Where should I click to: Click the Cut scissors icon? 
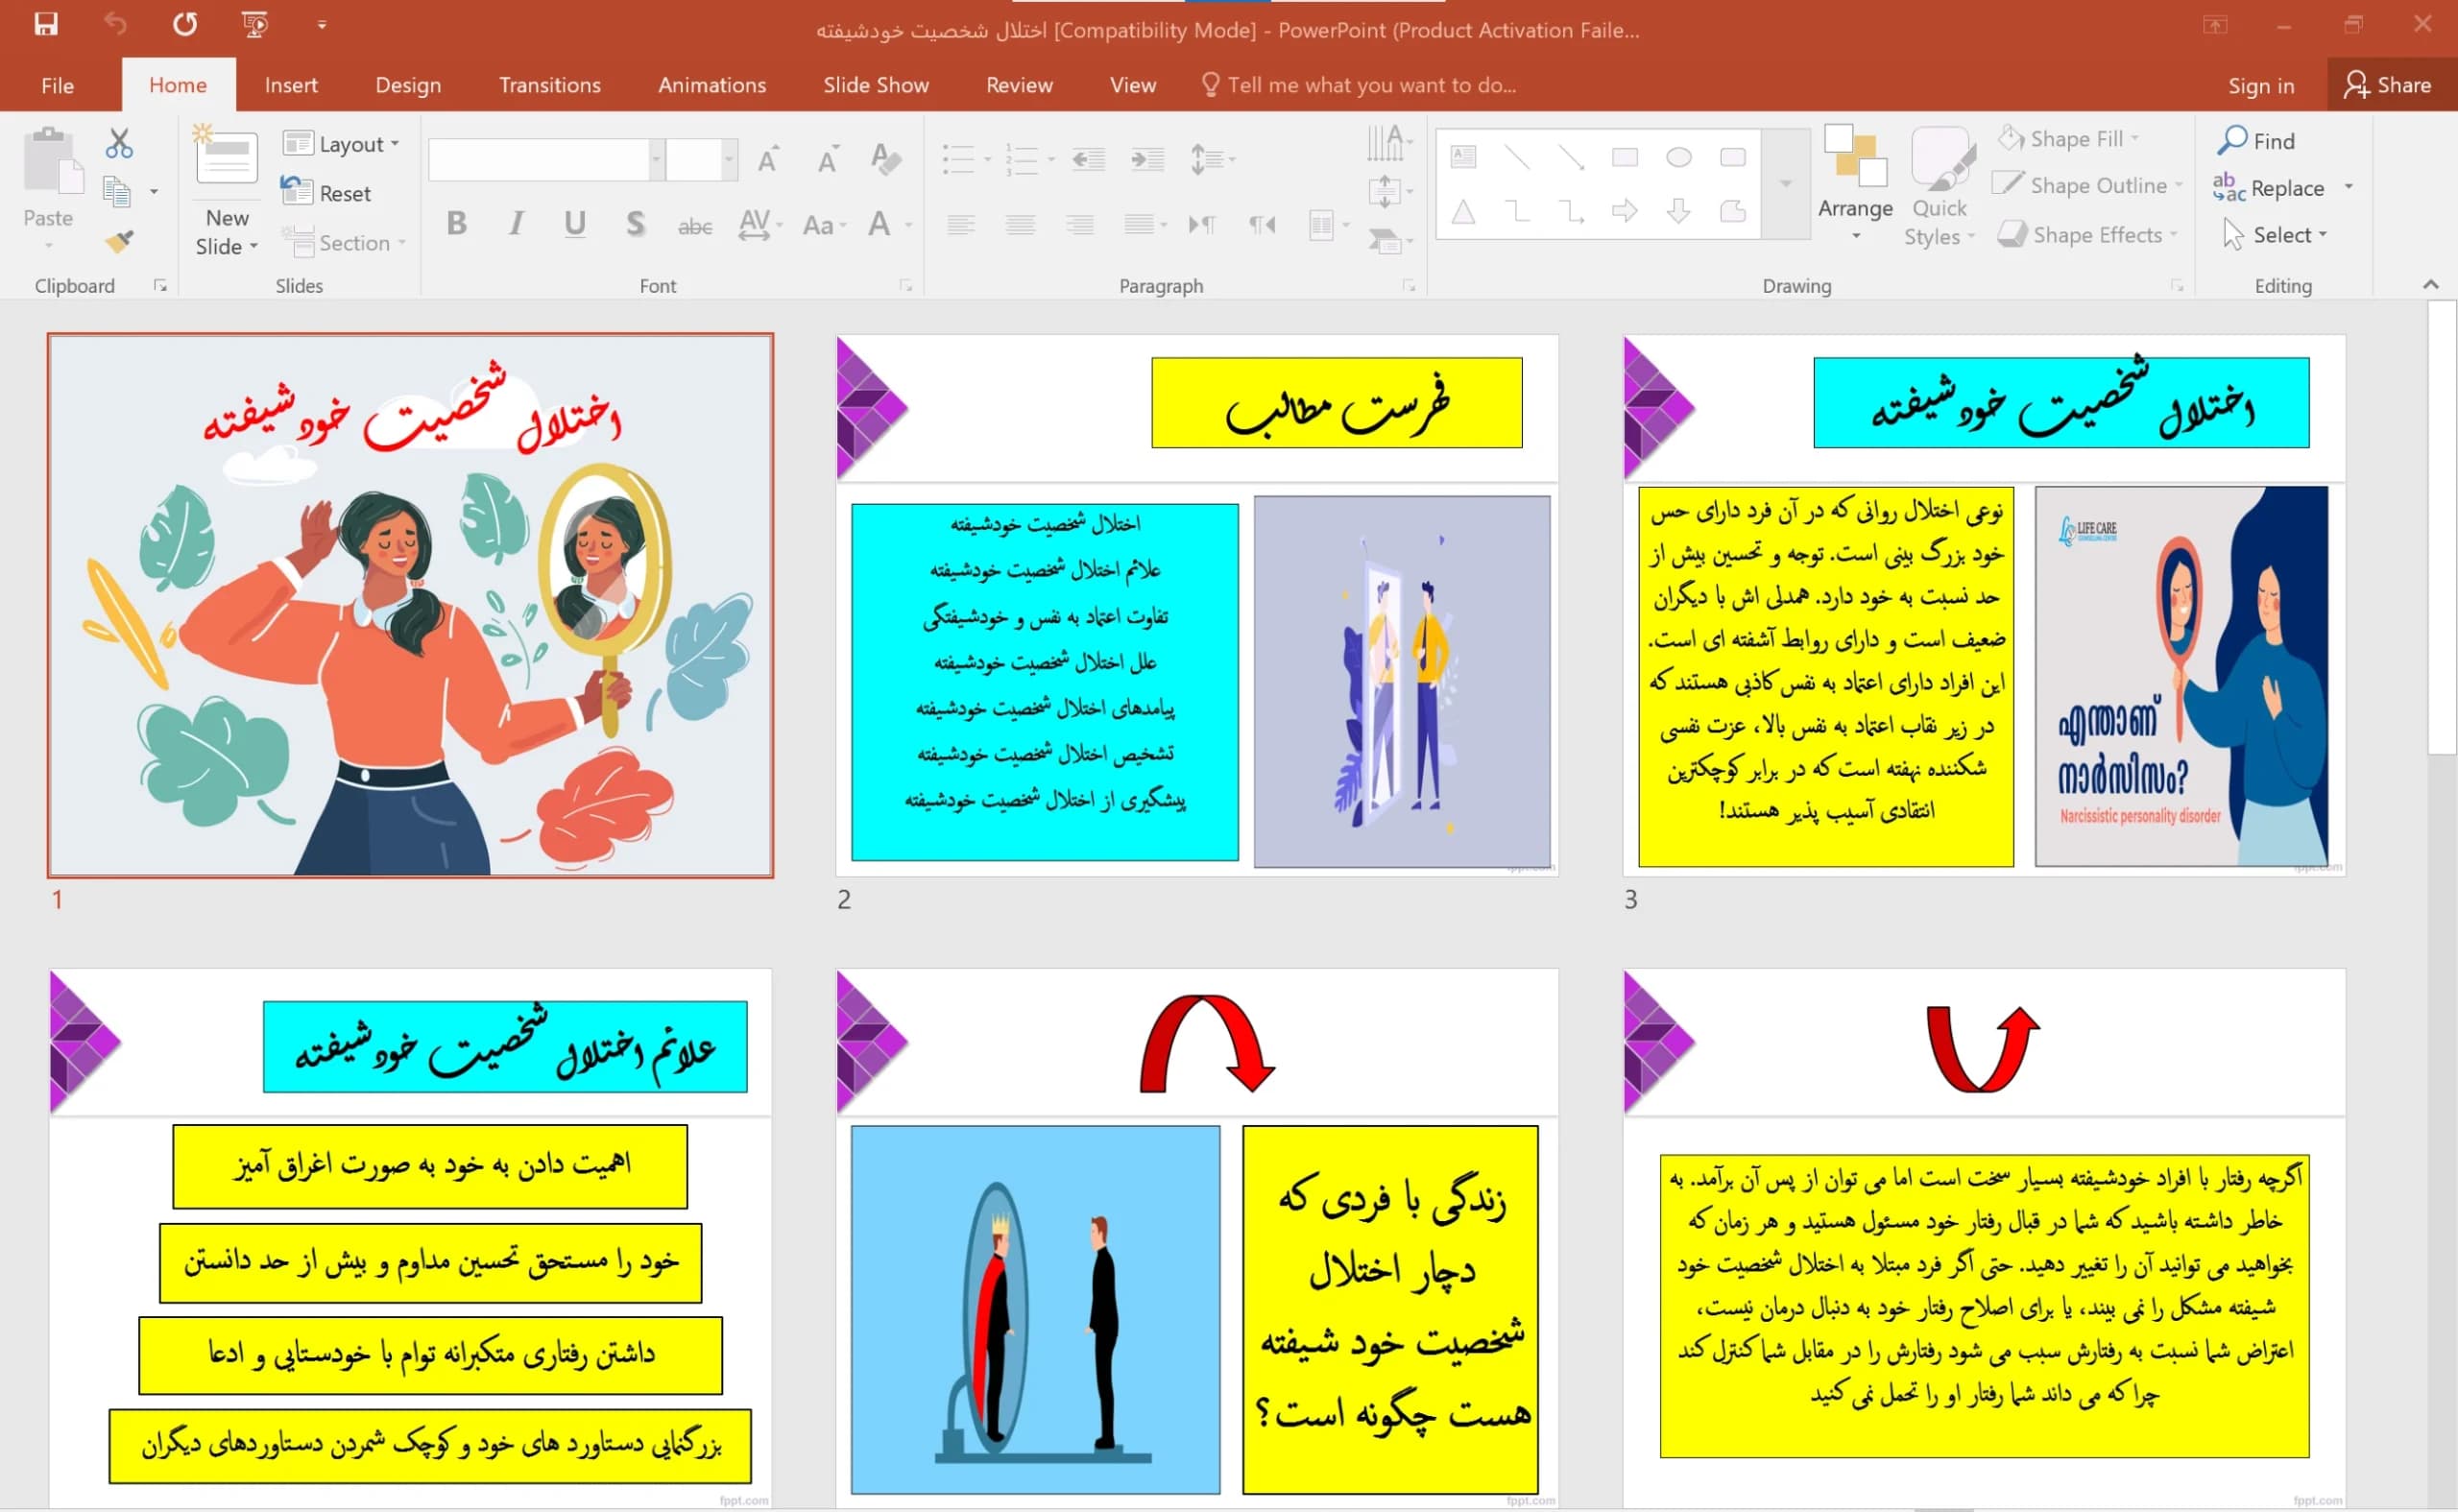[x=119, y=144]
